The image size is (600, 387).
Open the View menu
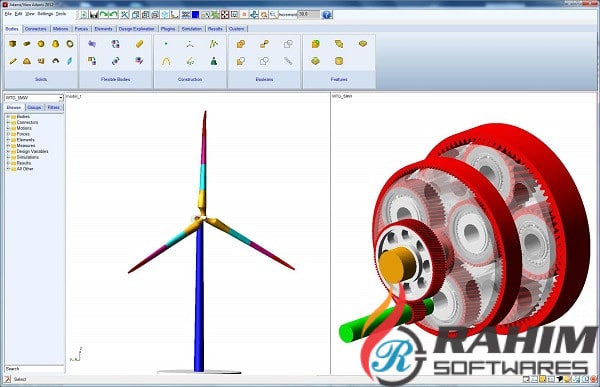pyautogui.click(x=30, y=14)
